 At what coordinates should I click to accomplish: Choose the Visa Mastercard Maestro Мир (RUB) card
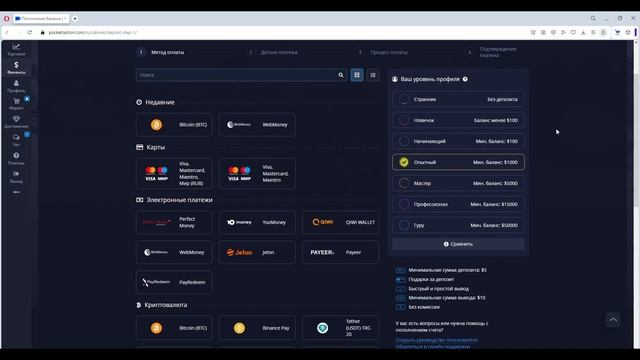(x=174, y=173)
